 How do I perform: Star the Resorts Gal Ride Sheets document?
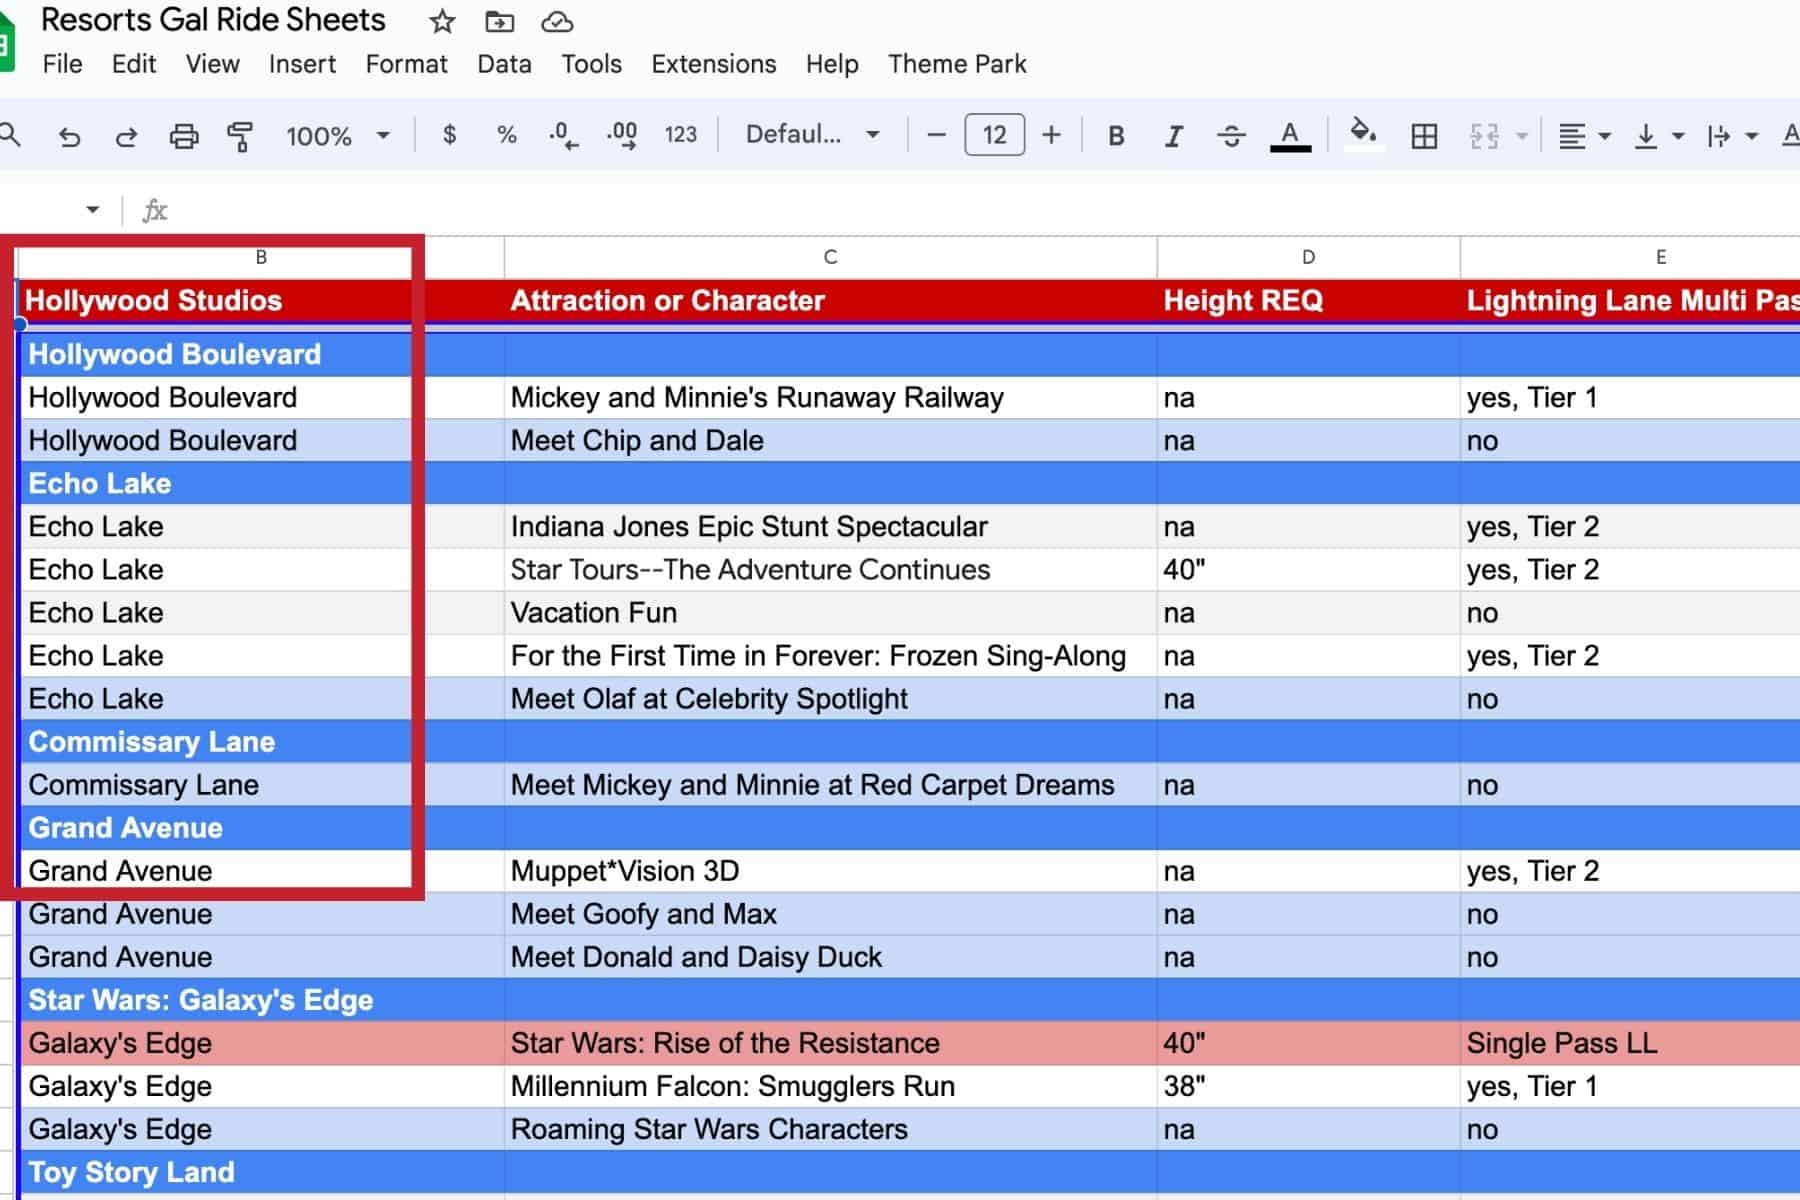coord(442,21)
